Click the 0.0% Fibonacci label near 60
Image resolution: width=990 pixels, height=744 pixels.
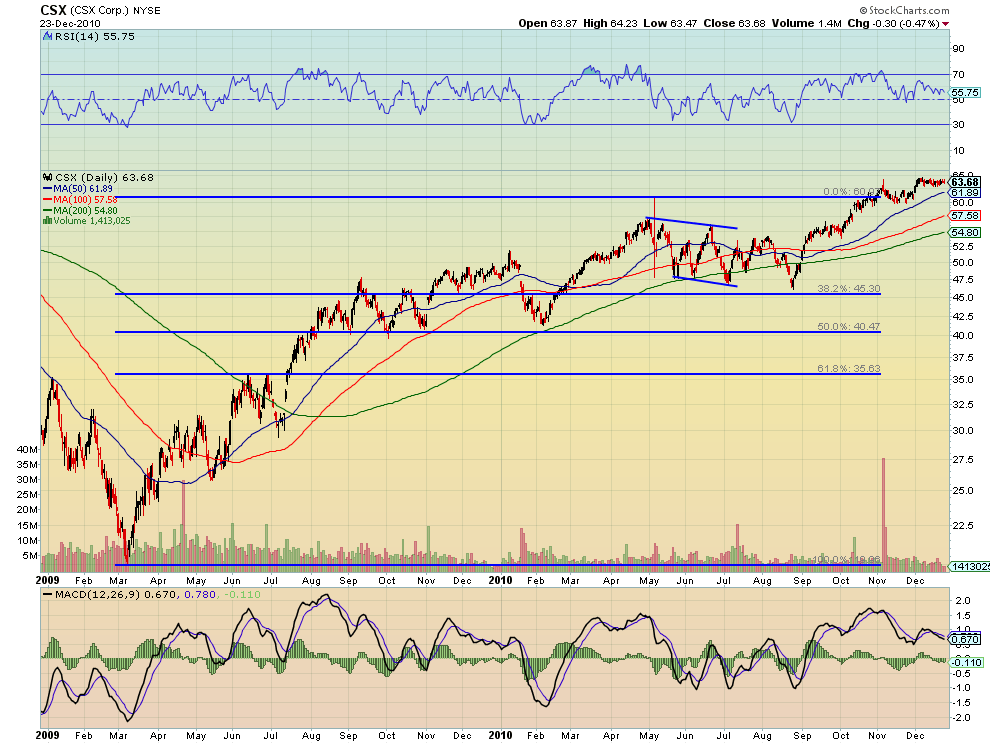[852, 191]
